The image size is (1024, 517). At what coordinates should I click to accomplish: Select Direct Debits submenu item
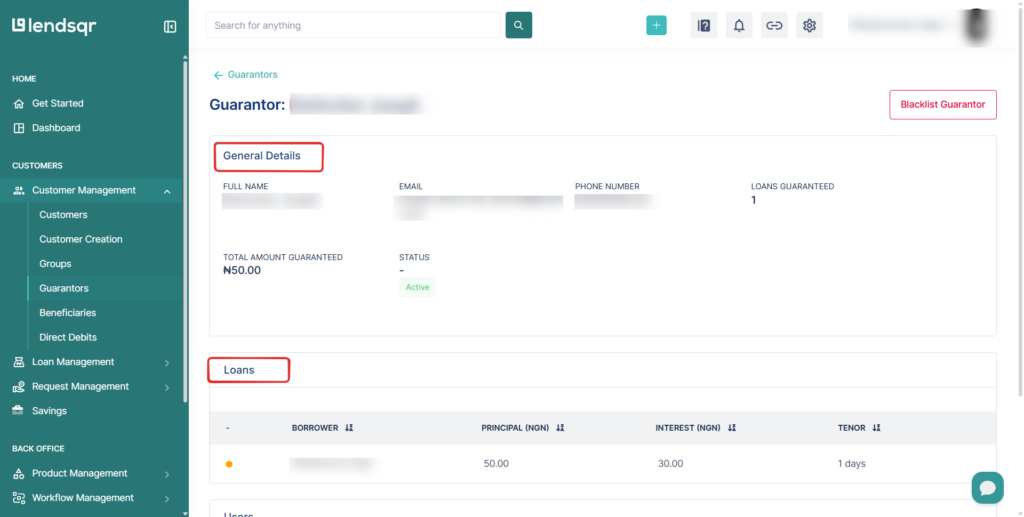68,337
